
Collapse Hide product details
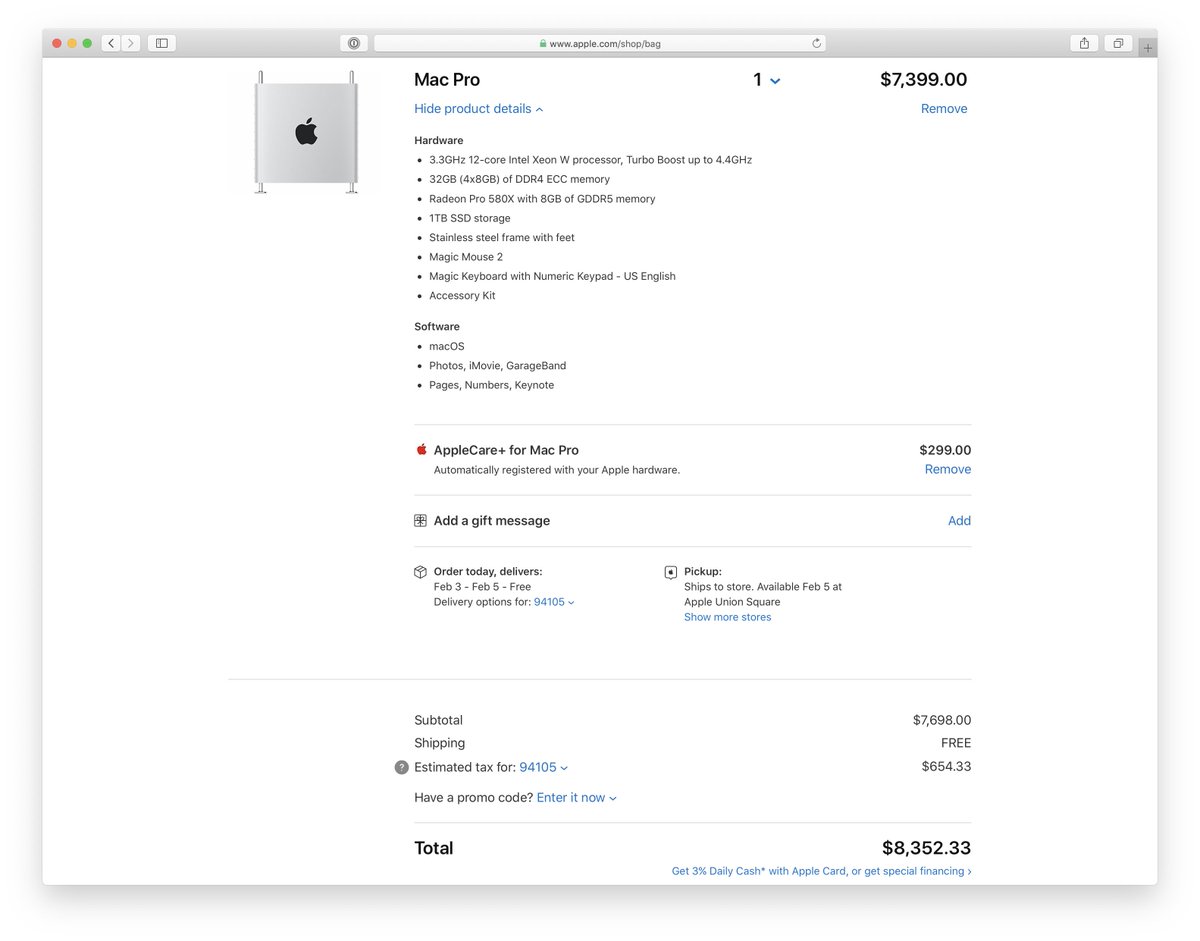[x=479, y=109]
